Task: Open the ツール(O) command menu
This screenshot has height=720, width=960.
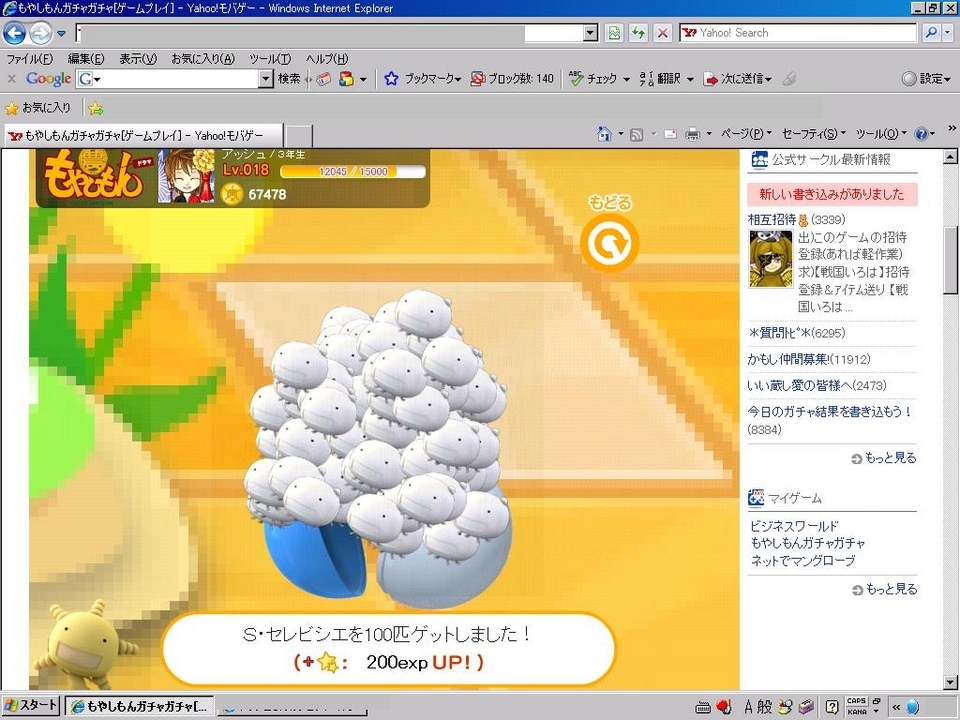Action: coord(881,133)
